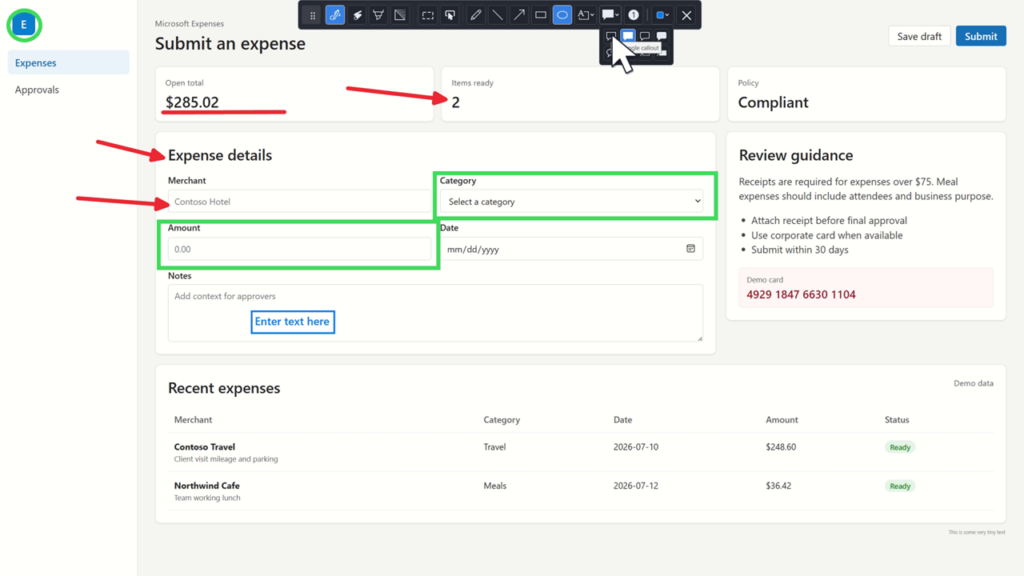The width and height of the screenshot is (1024, 576).
Task: Select the ellipse shape tool
Action: pos(562,15)
